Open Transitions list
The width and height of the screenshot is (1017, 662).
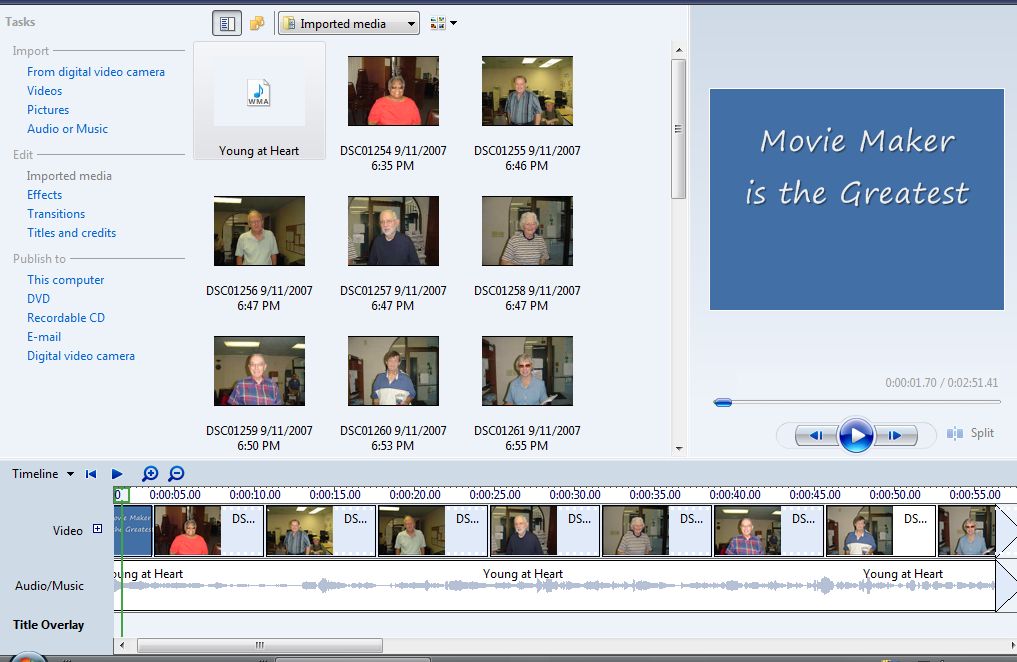(56, 213)
